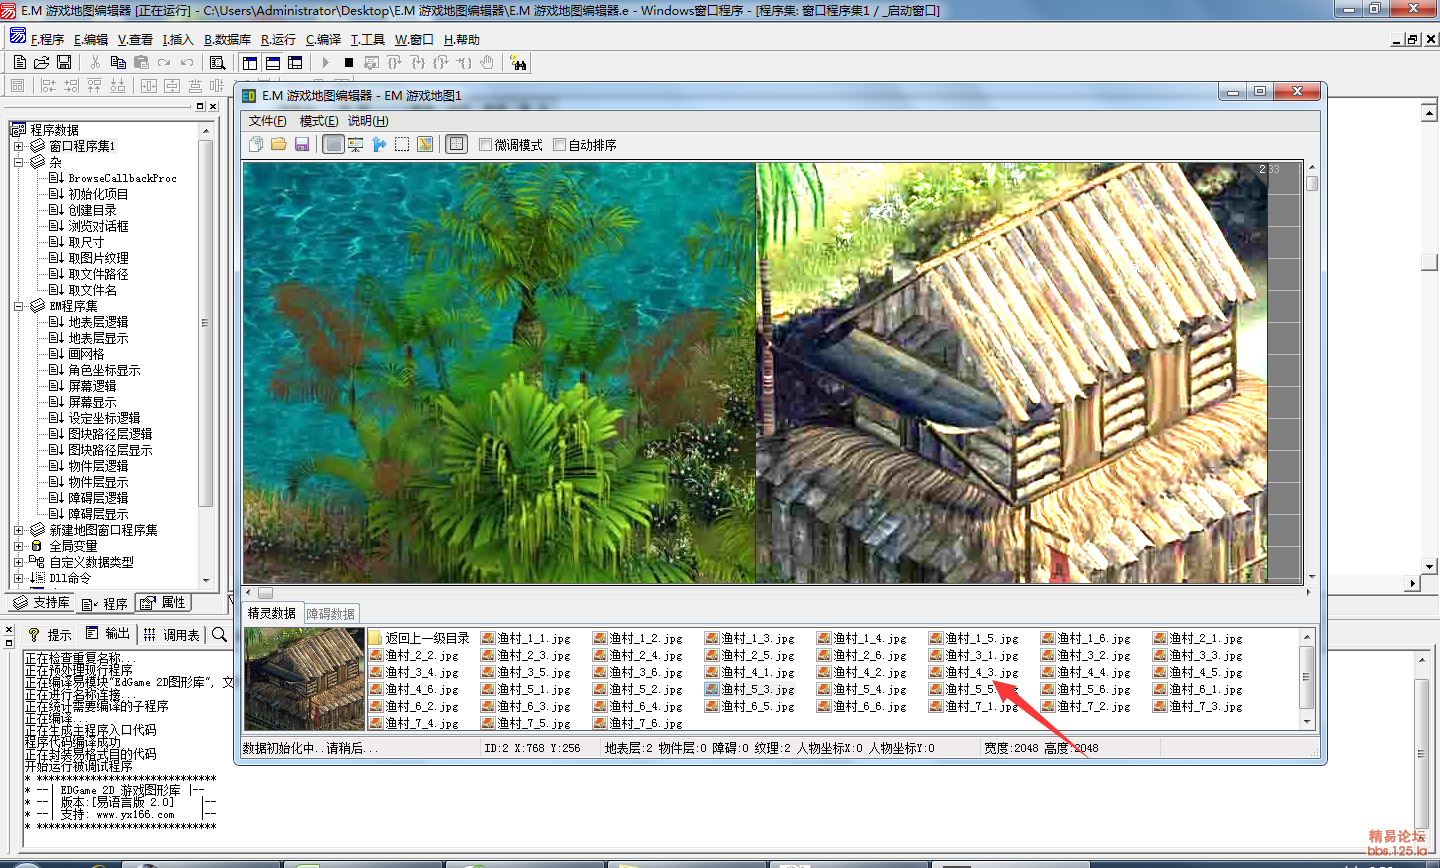Screen dimensions: 1440x868
Task: Click the Find magnifier icon in IDE toolbar
Action: pos(217,62)
